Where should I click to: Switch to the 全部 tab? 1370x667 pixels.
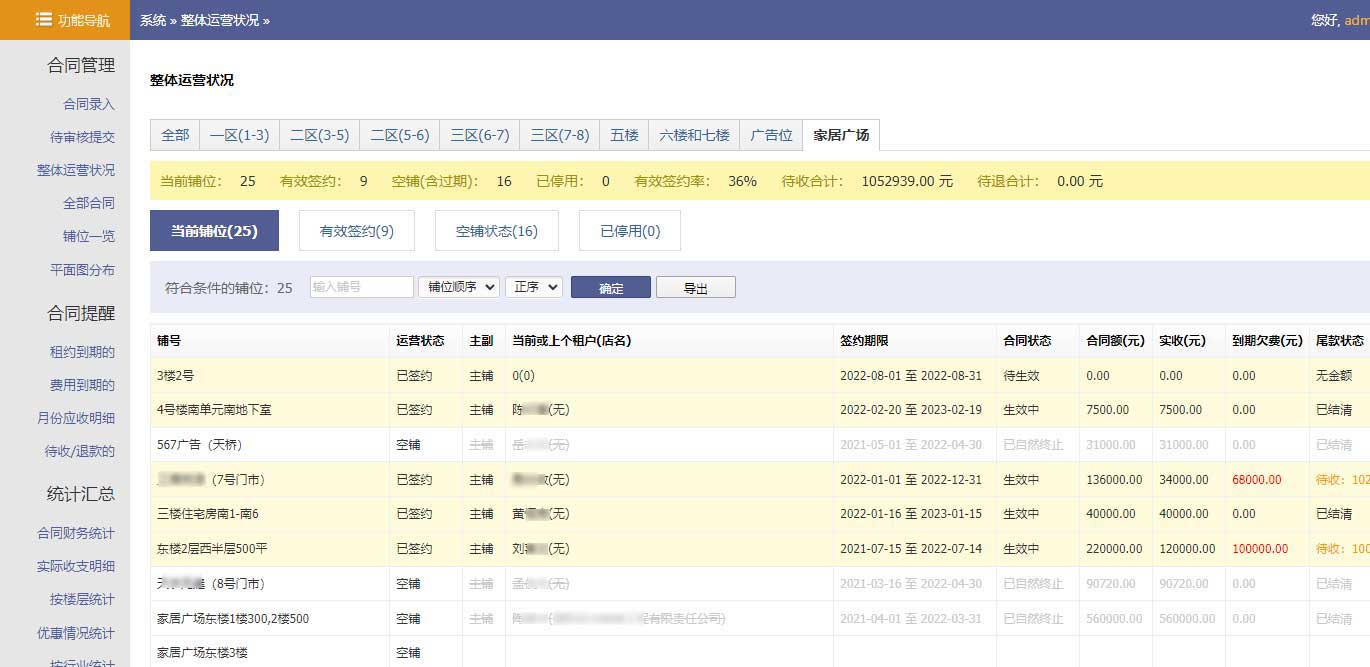(175, 135)
